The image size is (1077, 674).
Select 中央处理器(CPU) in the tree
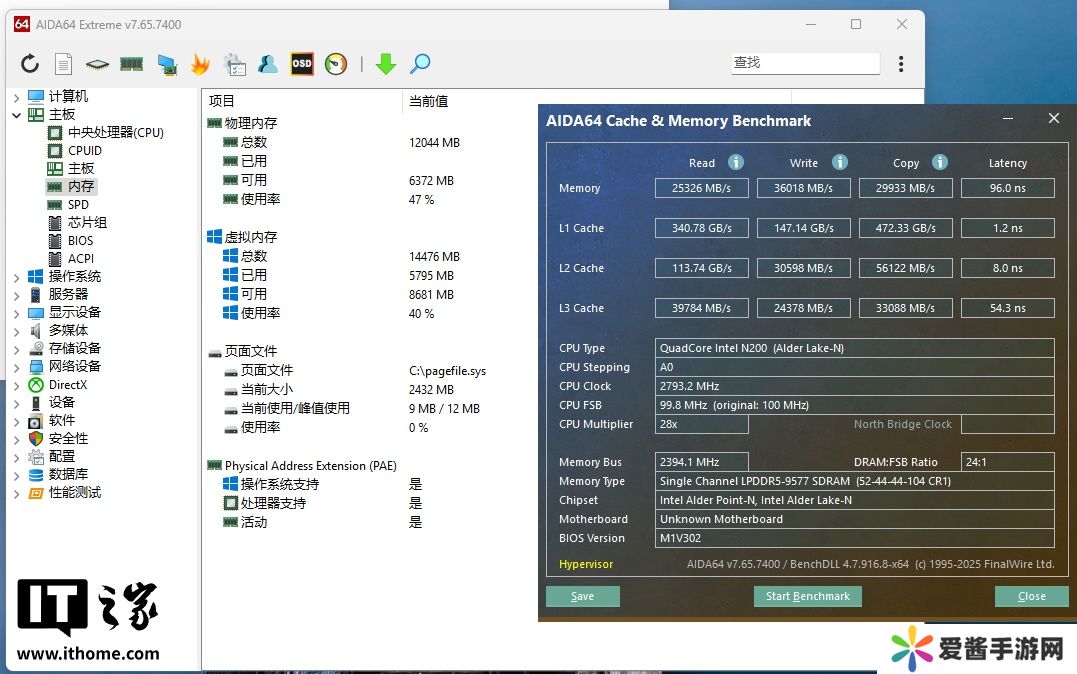[115, 132]
